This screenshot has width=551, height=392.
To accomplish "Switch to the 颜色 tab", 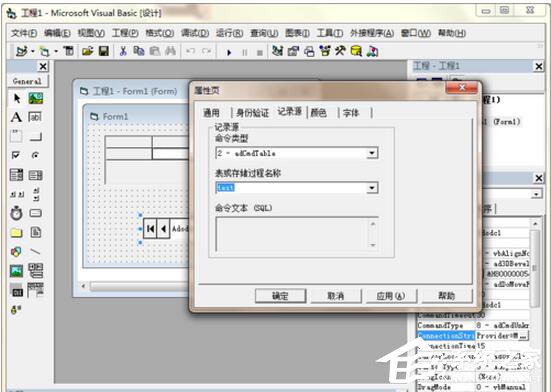I will pyautogui.click(x=319, y=113).
